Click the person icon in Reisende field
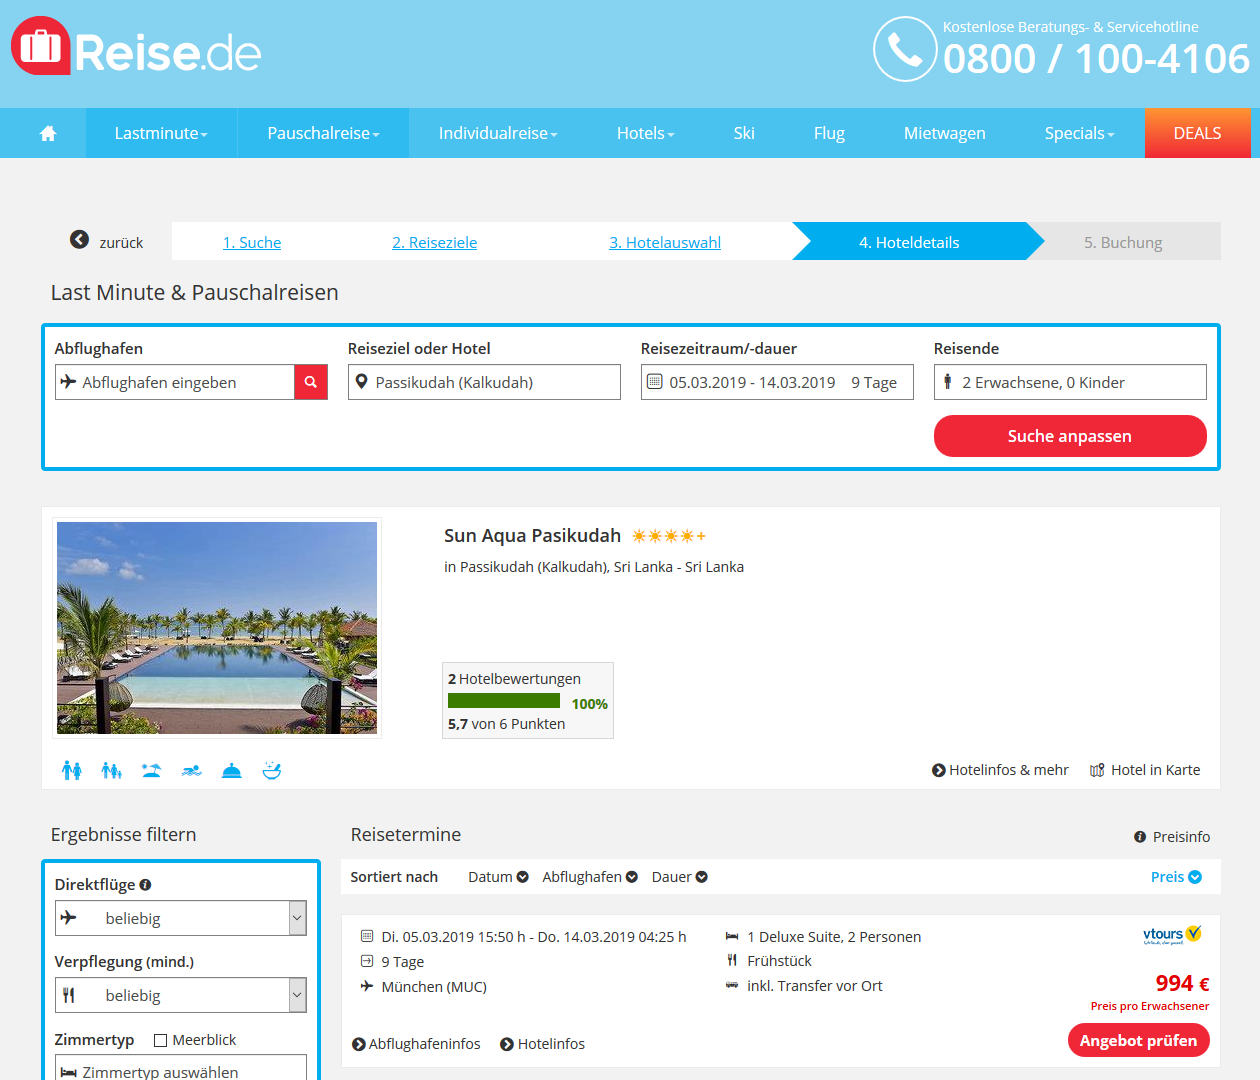Image resolution: width=1260 pixels, height=1080 pixels. [x=948, y=382]
